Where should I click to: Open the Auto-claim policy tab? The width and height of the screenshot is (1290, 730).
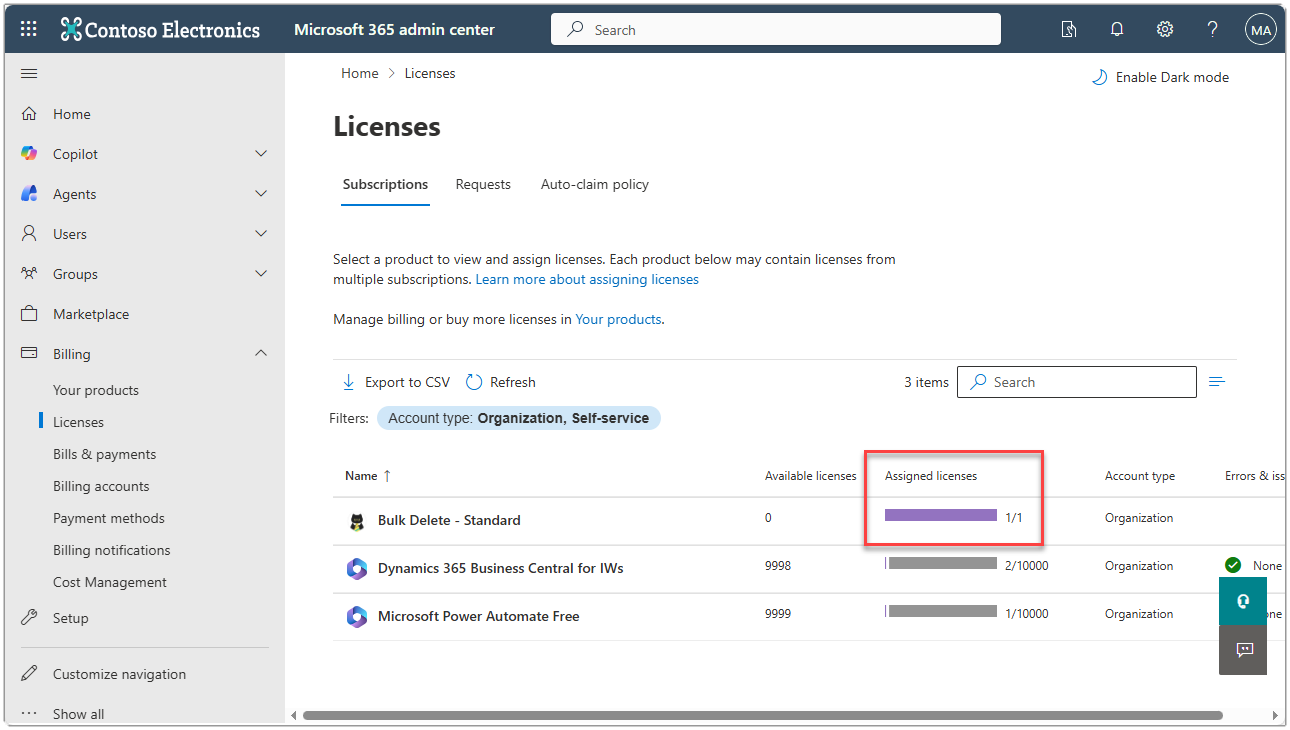click(x=594, y=184)
